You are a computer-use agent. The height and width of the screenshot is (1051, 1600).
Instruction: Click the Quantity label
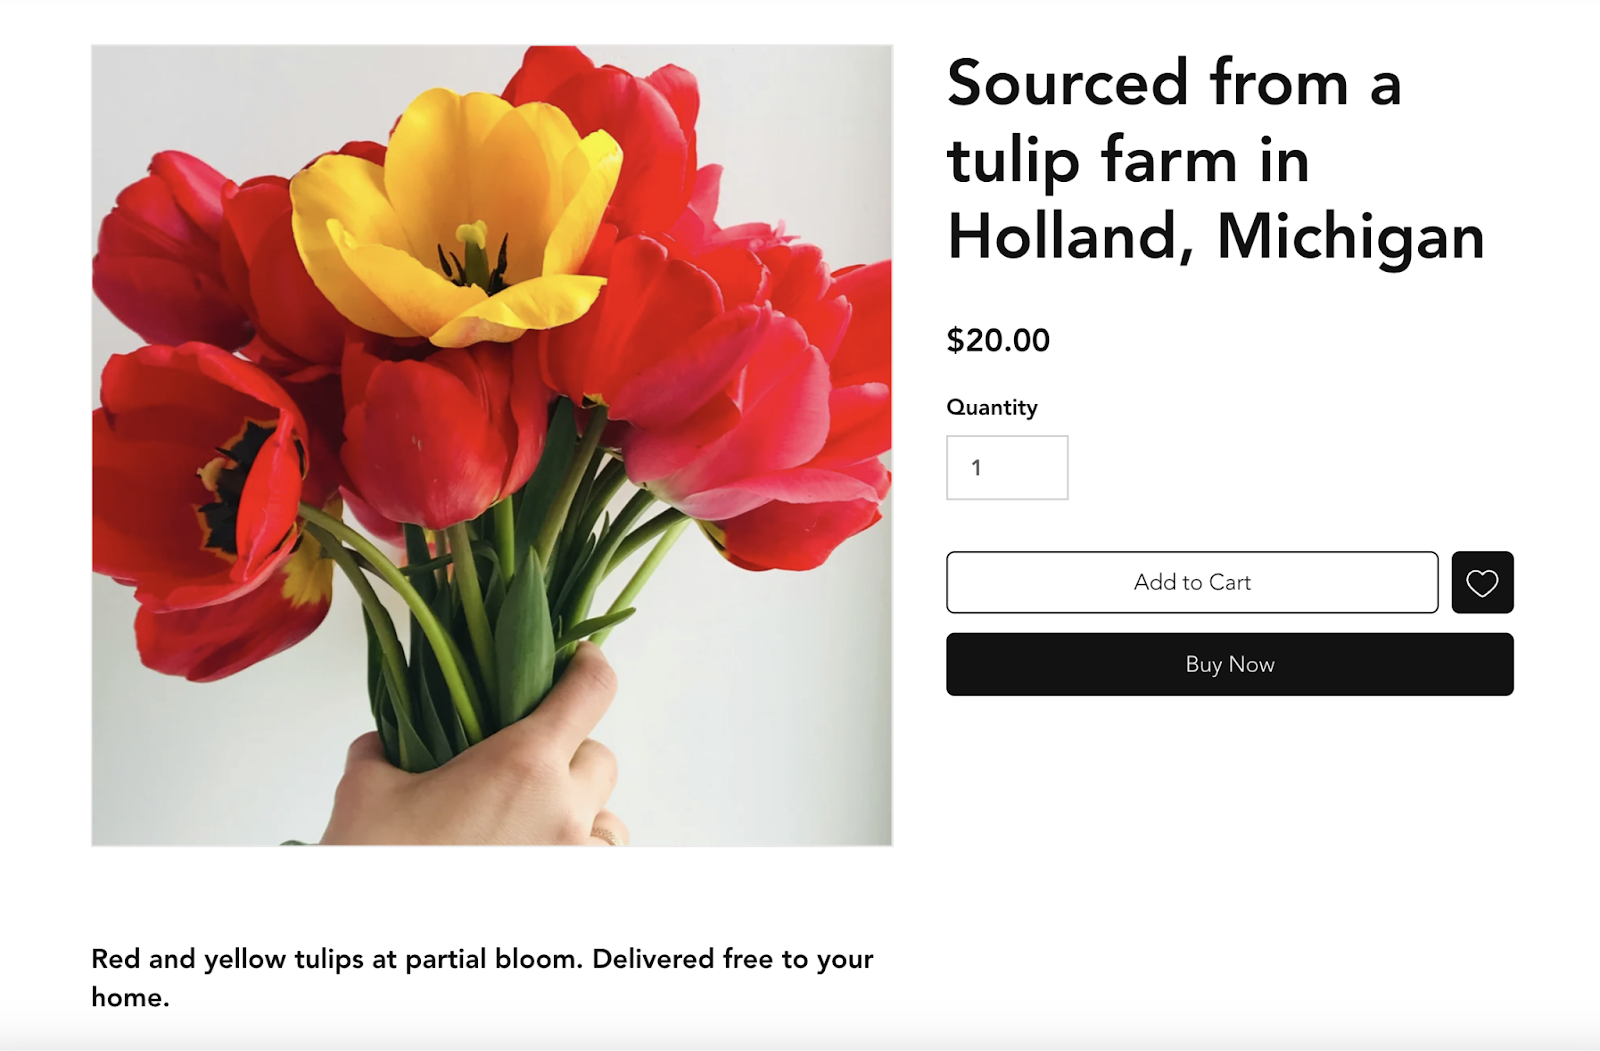[x=991, y=407]
